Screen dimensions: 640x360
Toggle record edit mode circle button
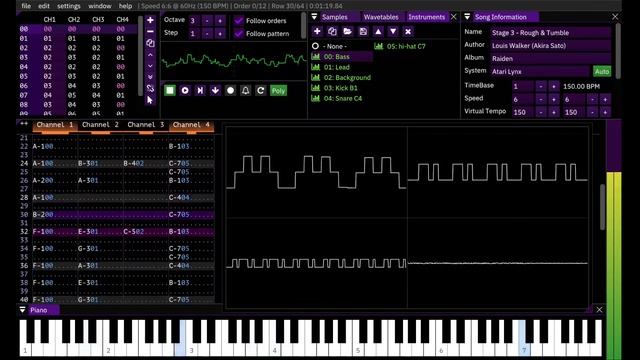[230, 90]
